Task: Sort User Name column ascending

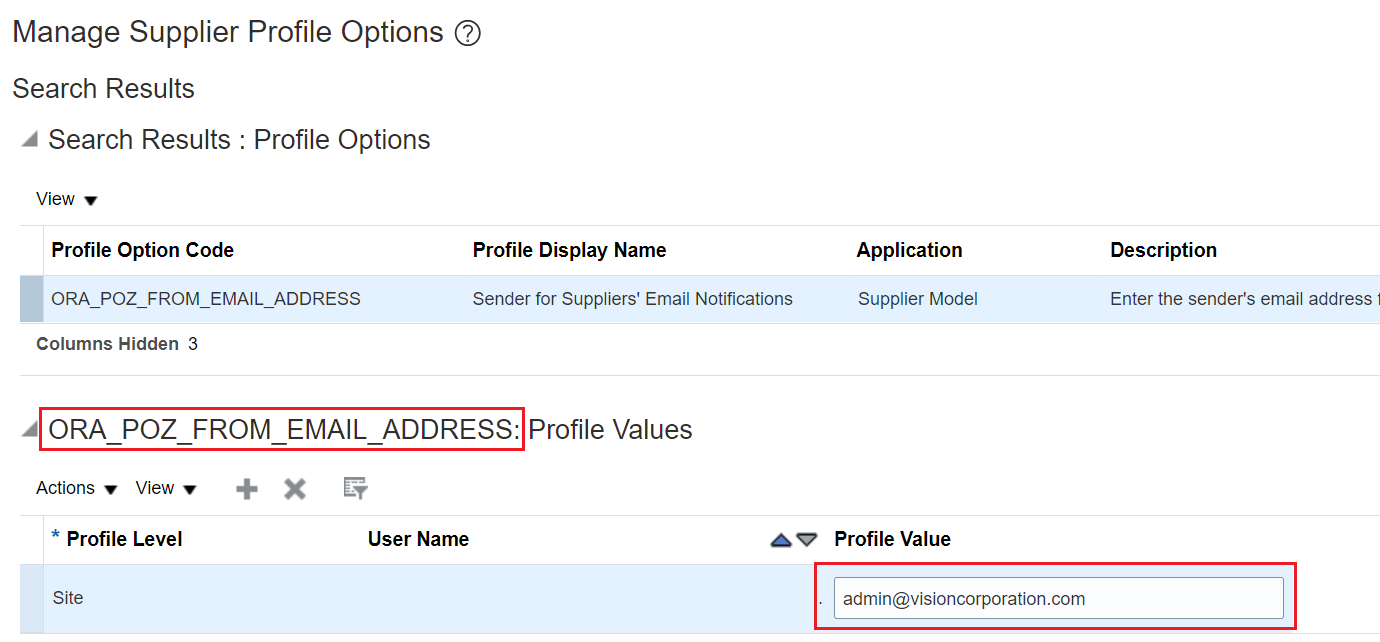Action: tap(781, 540)
